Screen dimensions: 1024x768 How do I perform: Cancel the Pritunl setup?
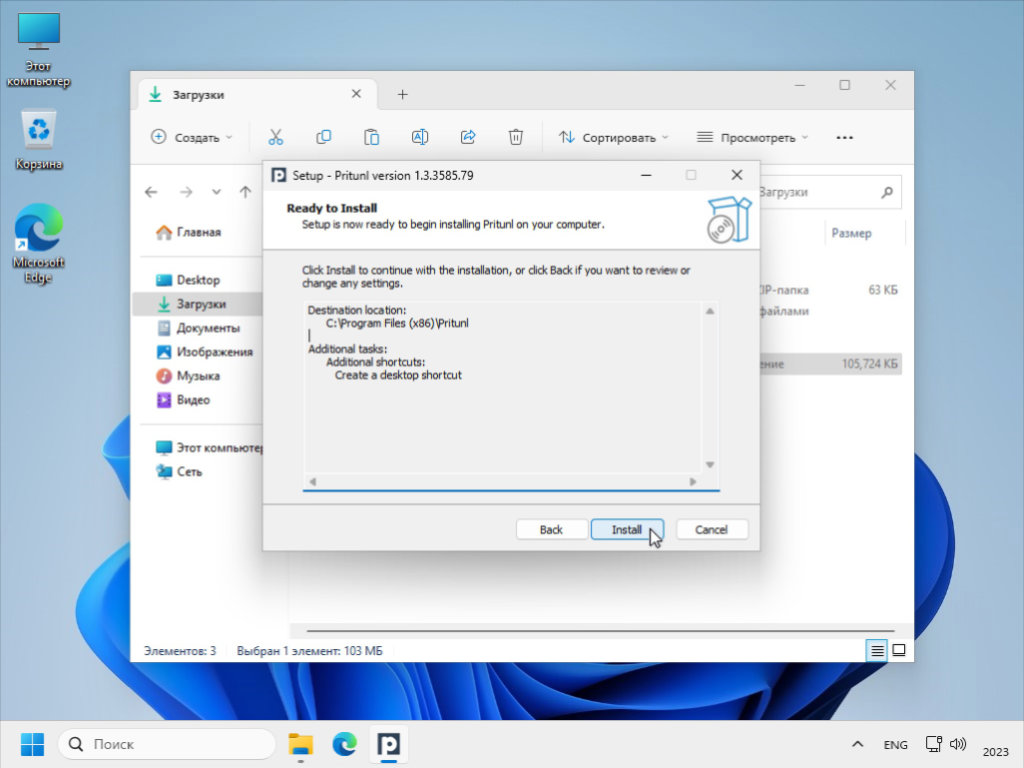[x=711, y=530]
